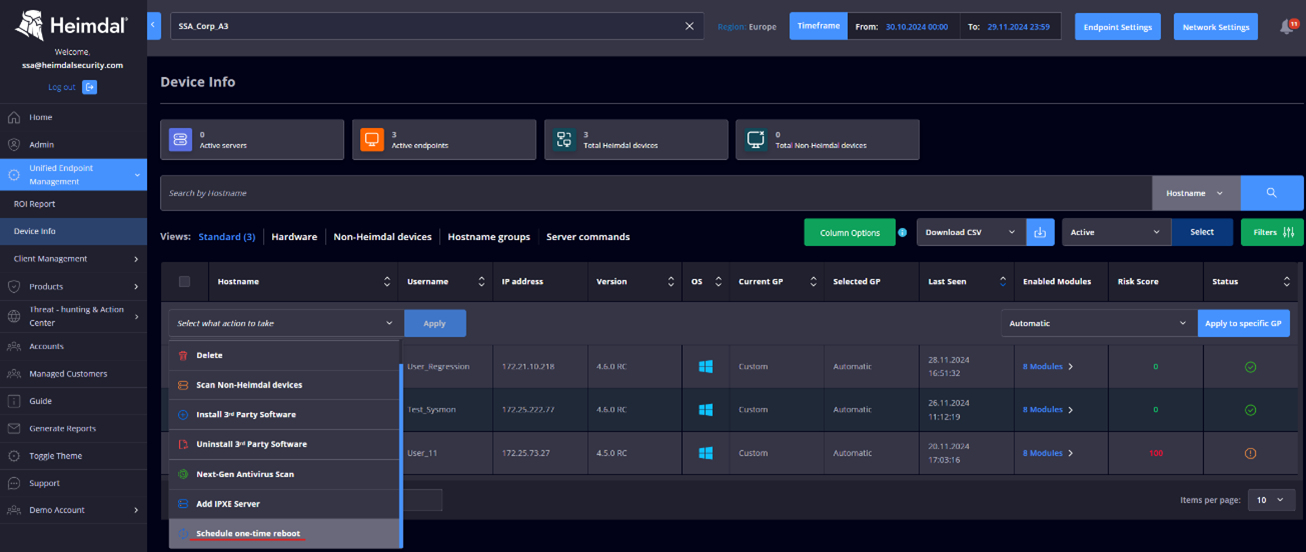Click the Log out arrow icon
This screenshot has width=1306, height=552.
click(x=89, y=87)
